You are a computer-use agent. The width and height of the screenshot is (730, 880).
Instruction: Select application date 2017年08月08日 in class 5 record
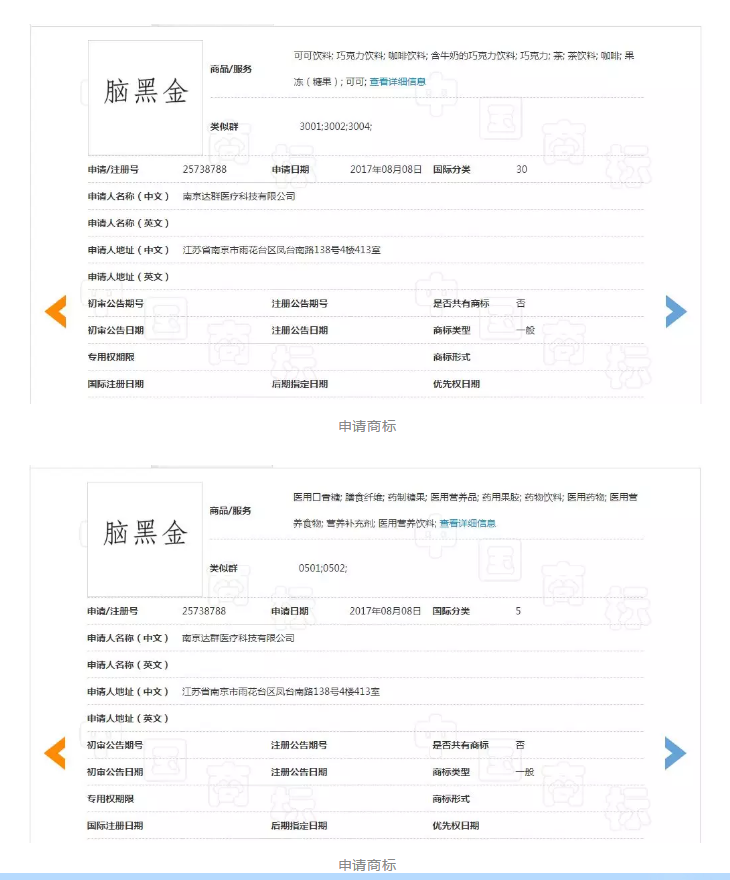385,611
